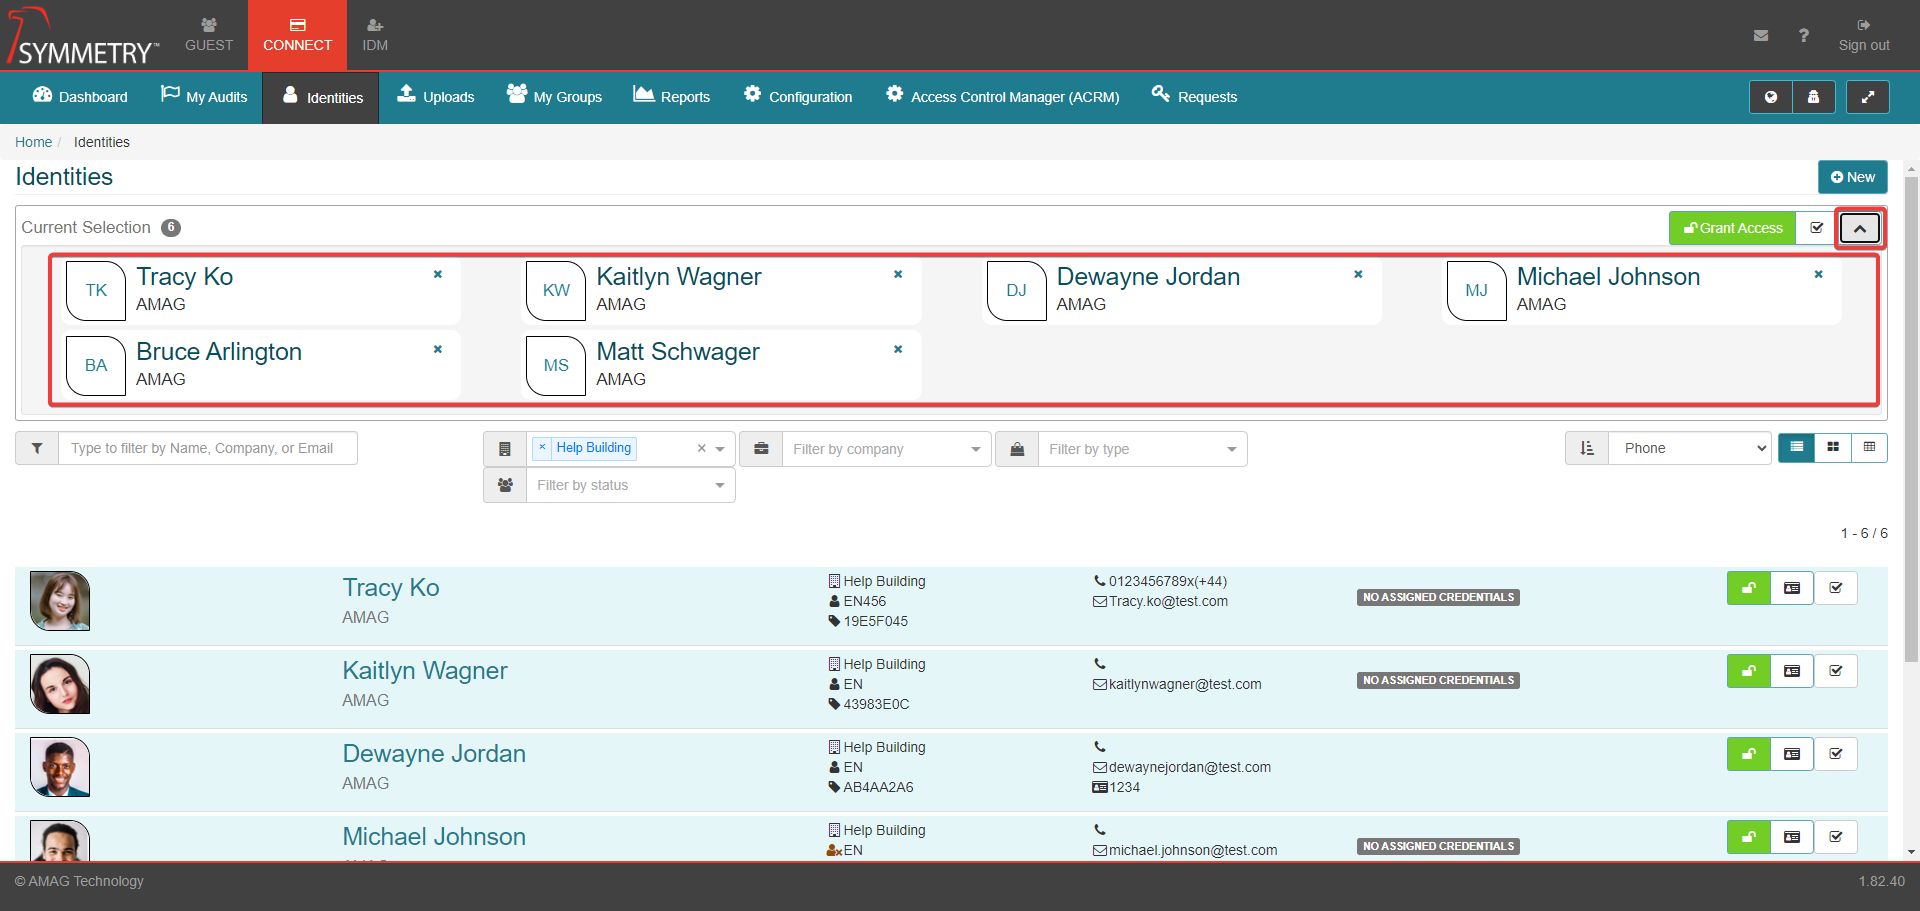The image size is (1920, 911).
Task: Open the Filter by company dropdown
Action: tap(886, 449)
